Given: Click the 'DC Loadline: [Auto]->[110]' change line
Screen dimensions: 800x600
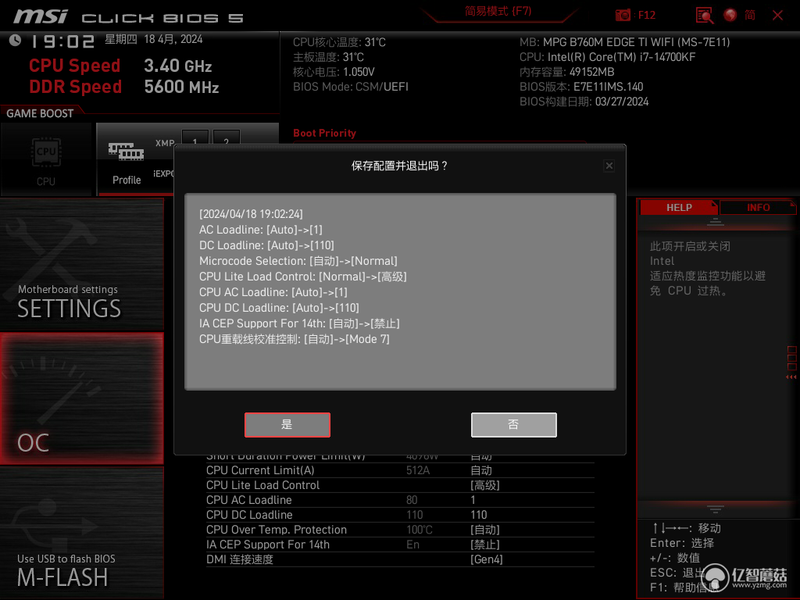Looking at the screenshot, I should pos(267,245).
